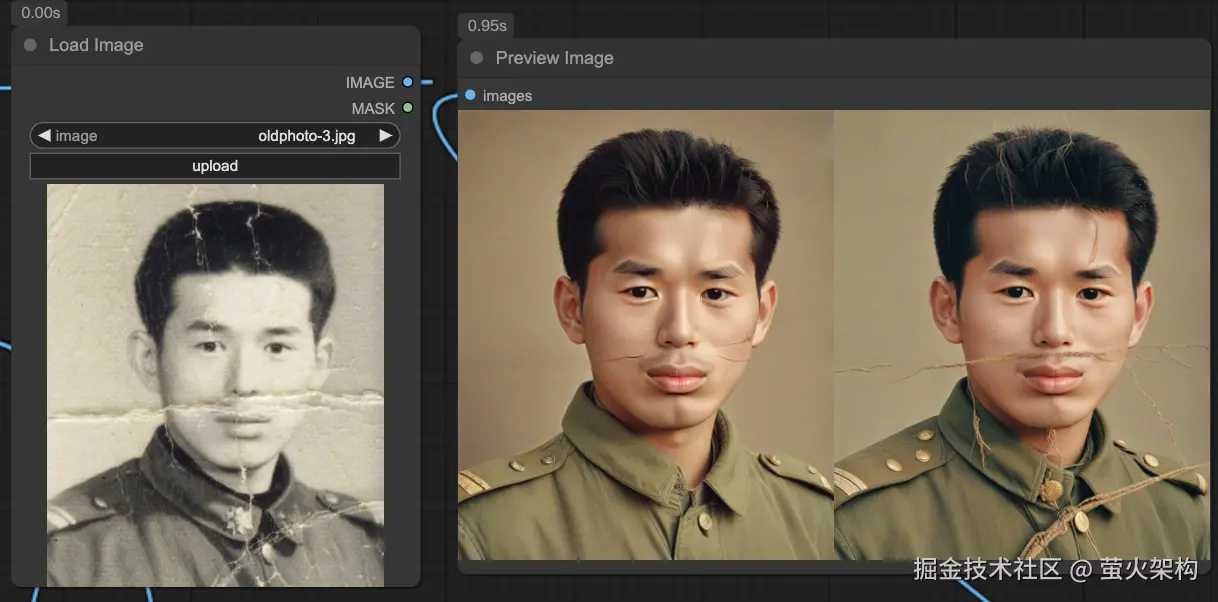Collapse the Preview Image node using its dot

tap(477, 58)
